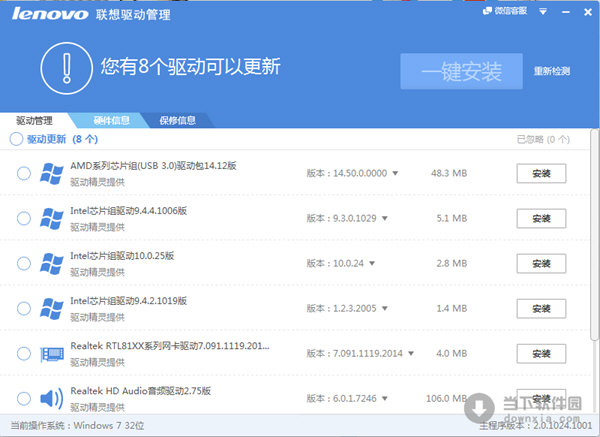
Task: Switch to 硬件信息 tab
Action: tap(111, 121)
